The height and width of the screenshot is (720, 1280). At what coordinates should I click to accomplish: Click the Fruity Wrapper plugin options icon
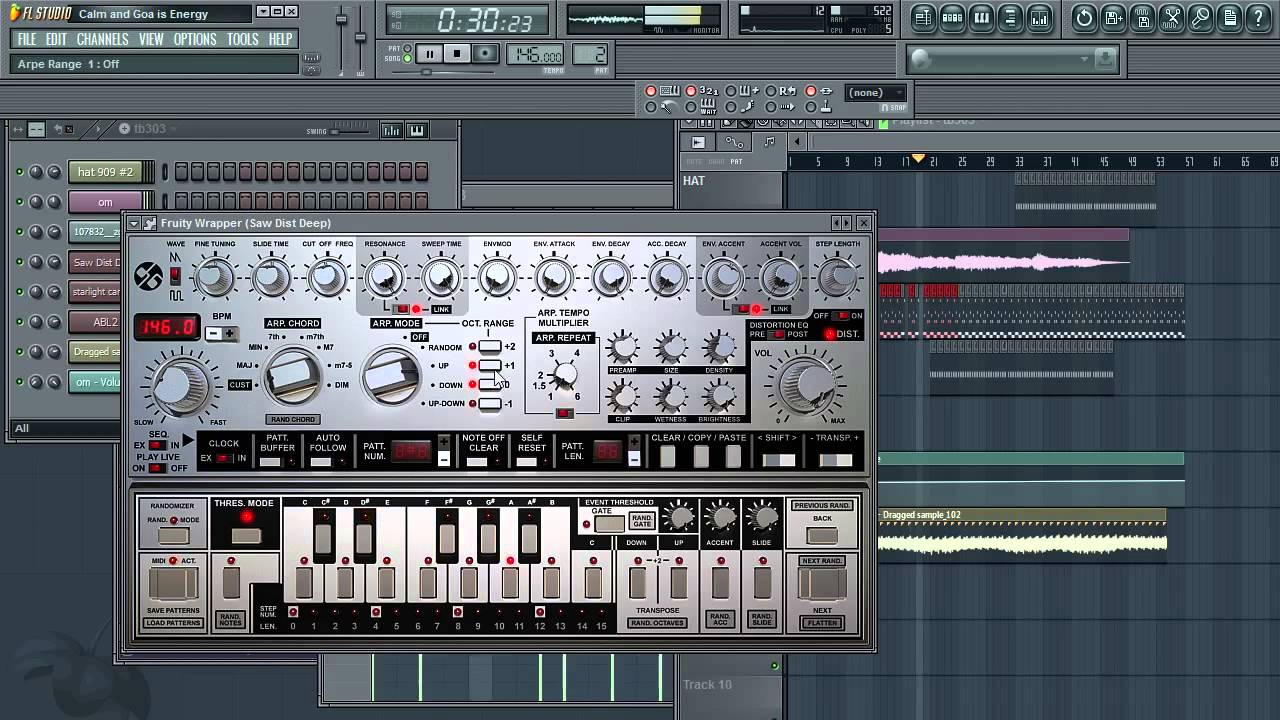(x=149, y=223)
